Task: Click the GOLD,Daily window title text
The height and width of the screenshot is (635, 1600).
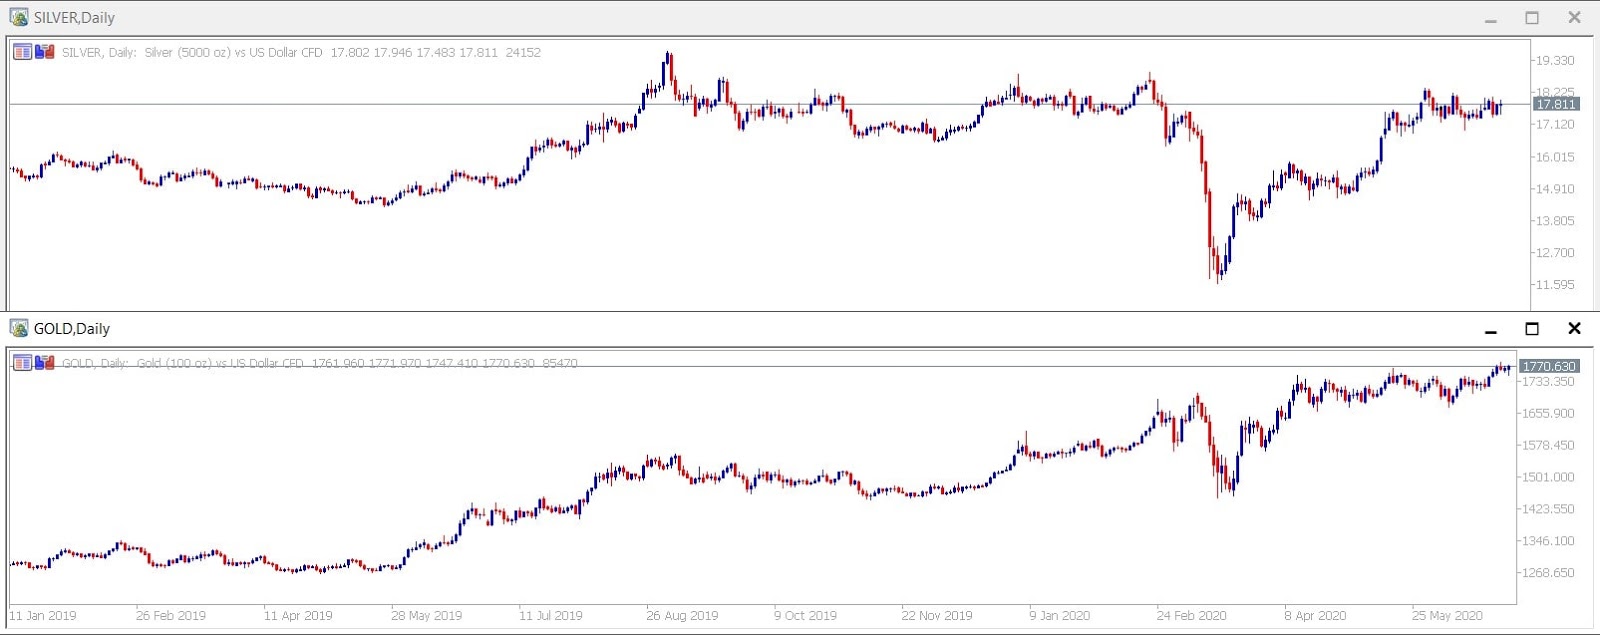Action: tap(72, 329)
